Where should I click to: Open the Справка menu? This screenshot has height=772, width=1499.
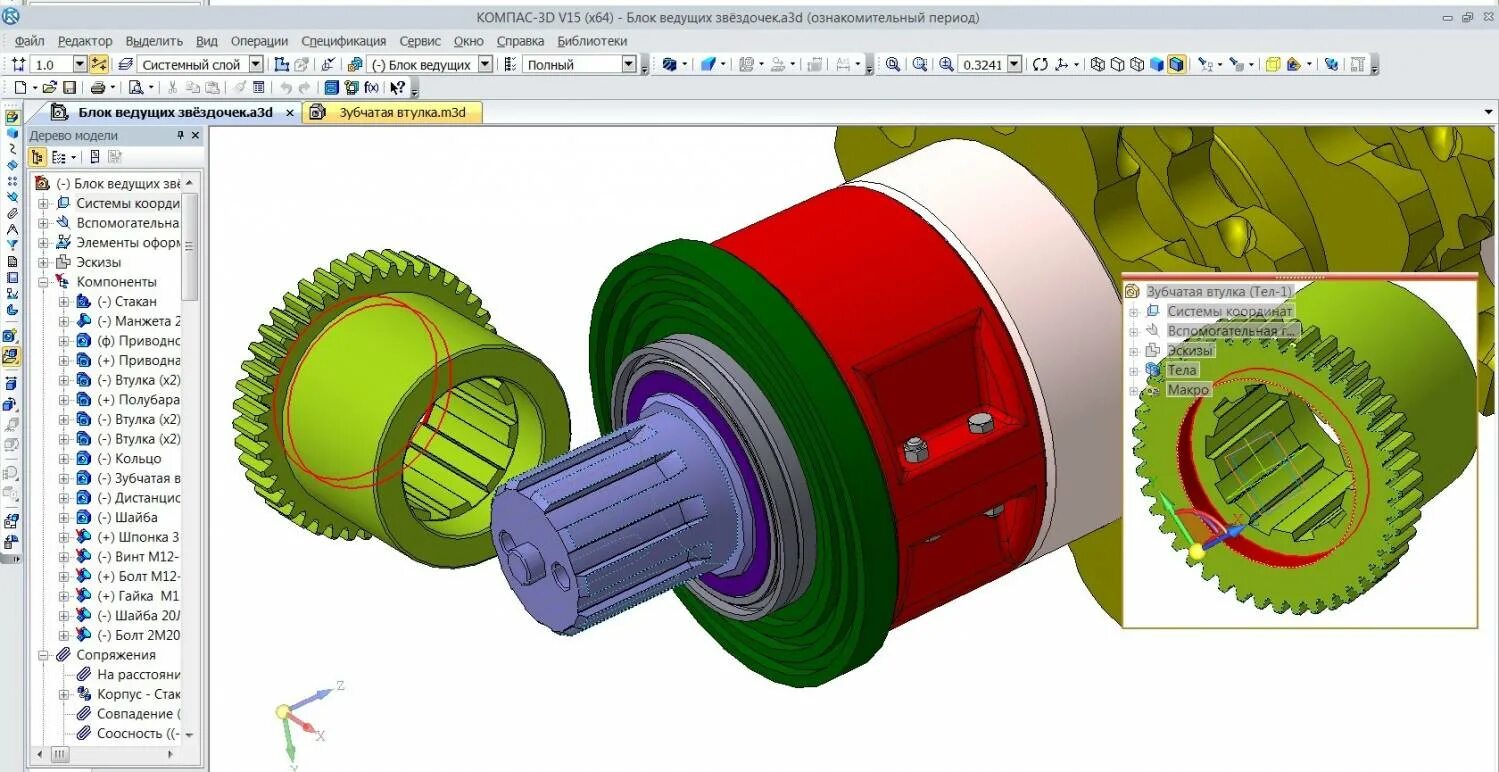[520, 41]
